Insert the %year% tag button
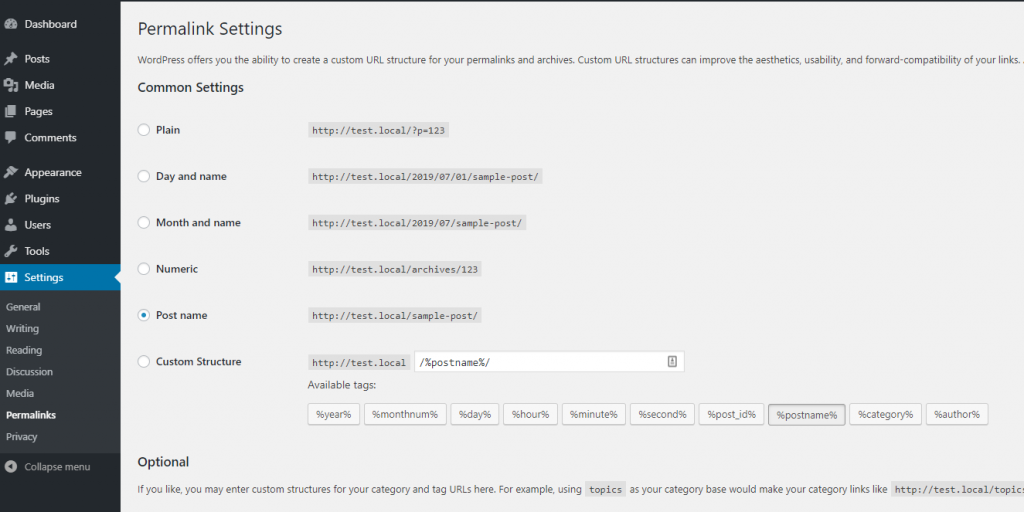 [334, 414]
